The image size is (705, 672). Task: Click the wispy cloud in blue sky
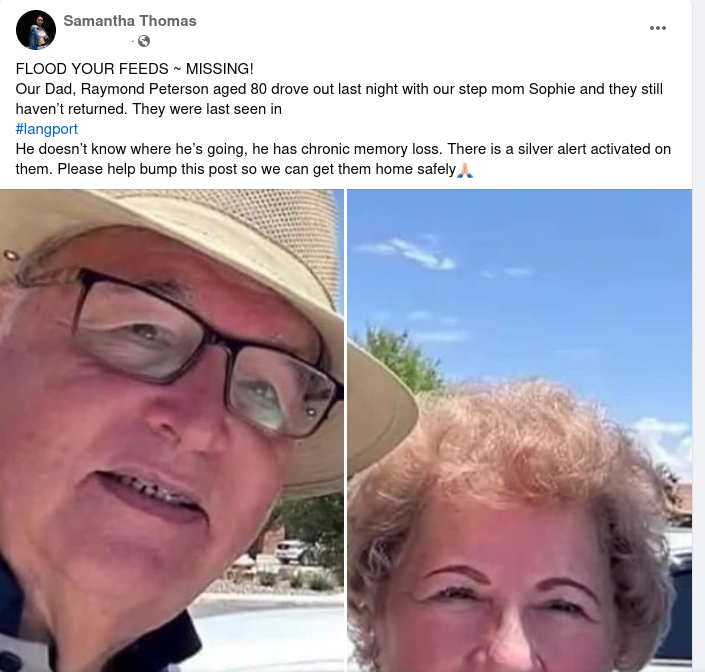pos(407,253)
